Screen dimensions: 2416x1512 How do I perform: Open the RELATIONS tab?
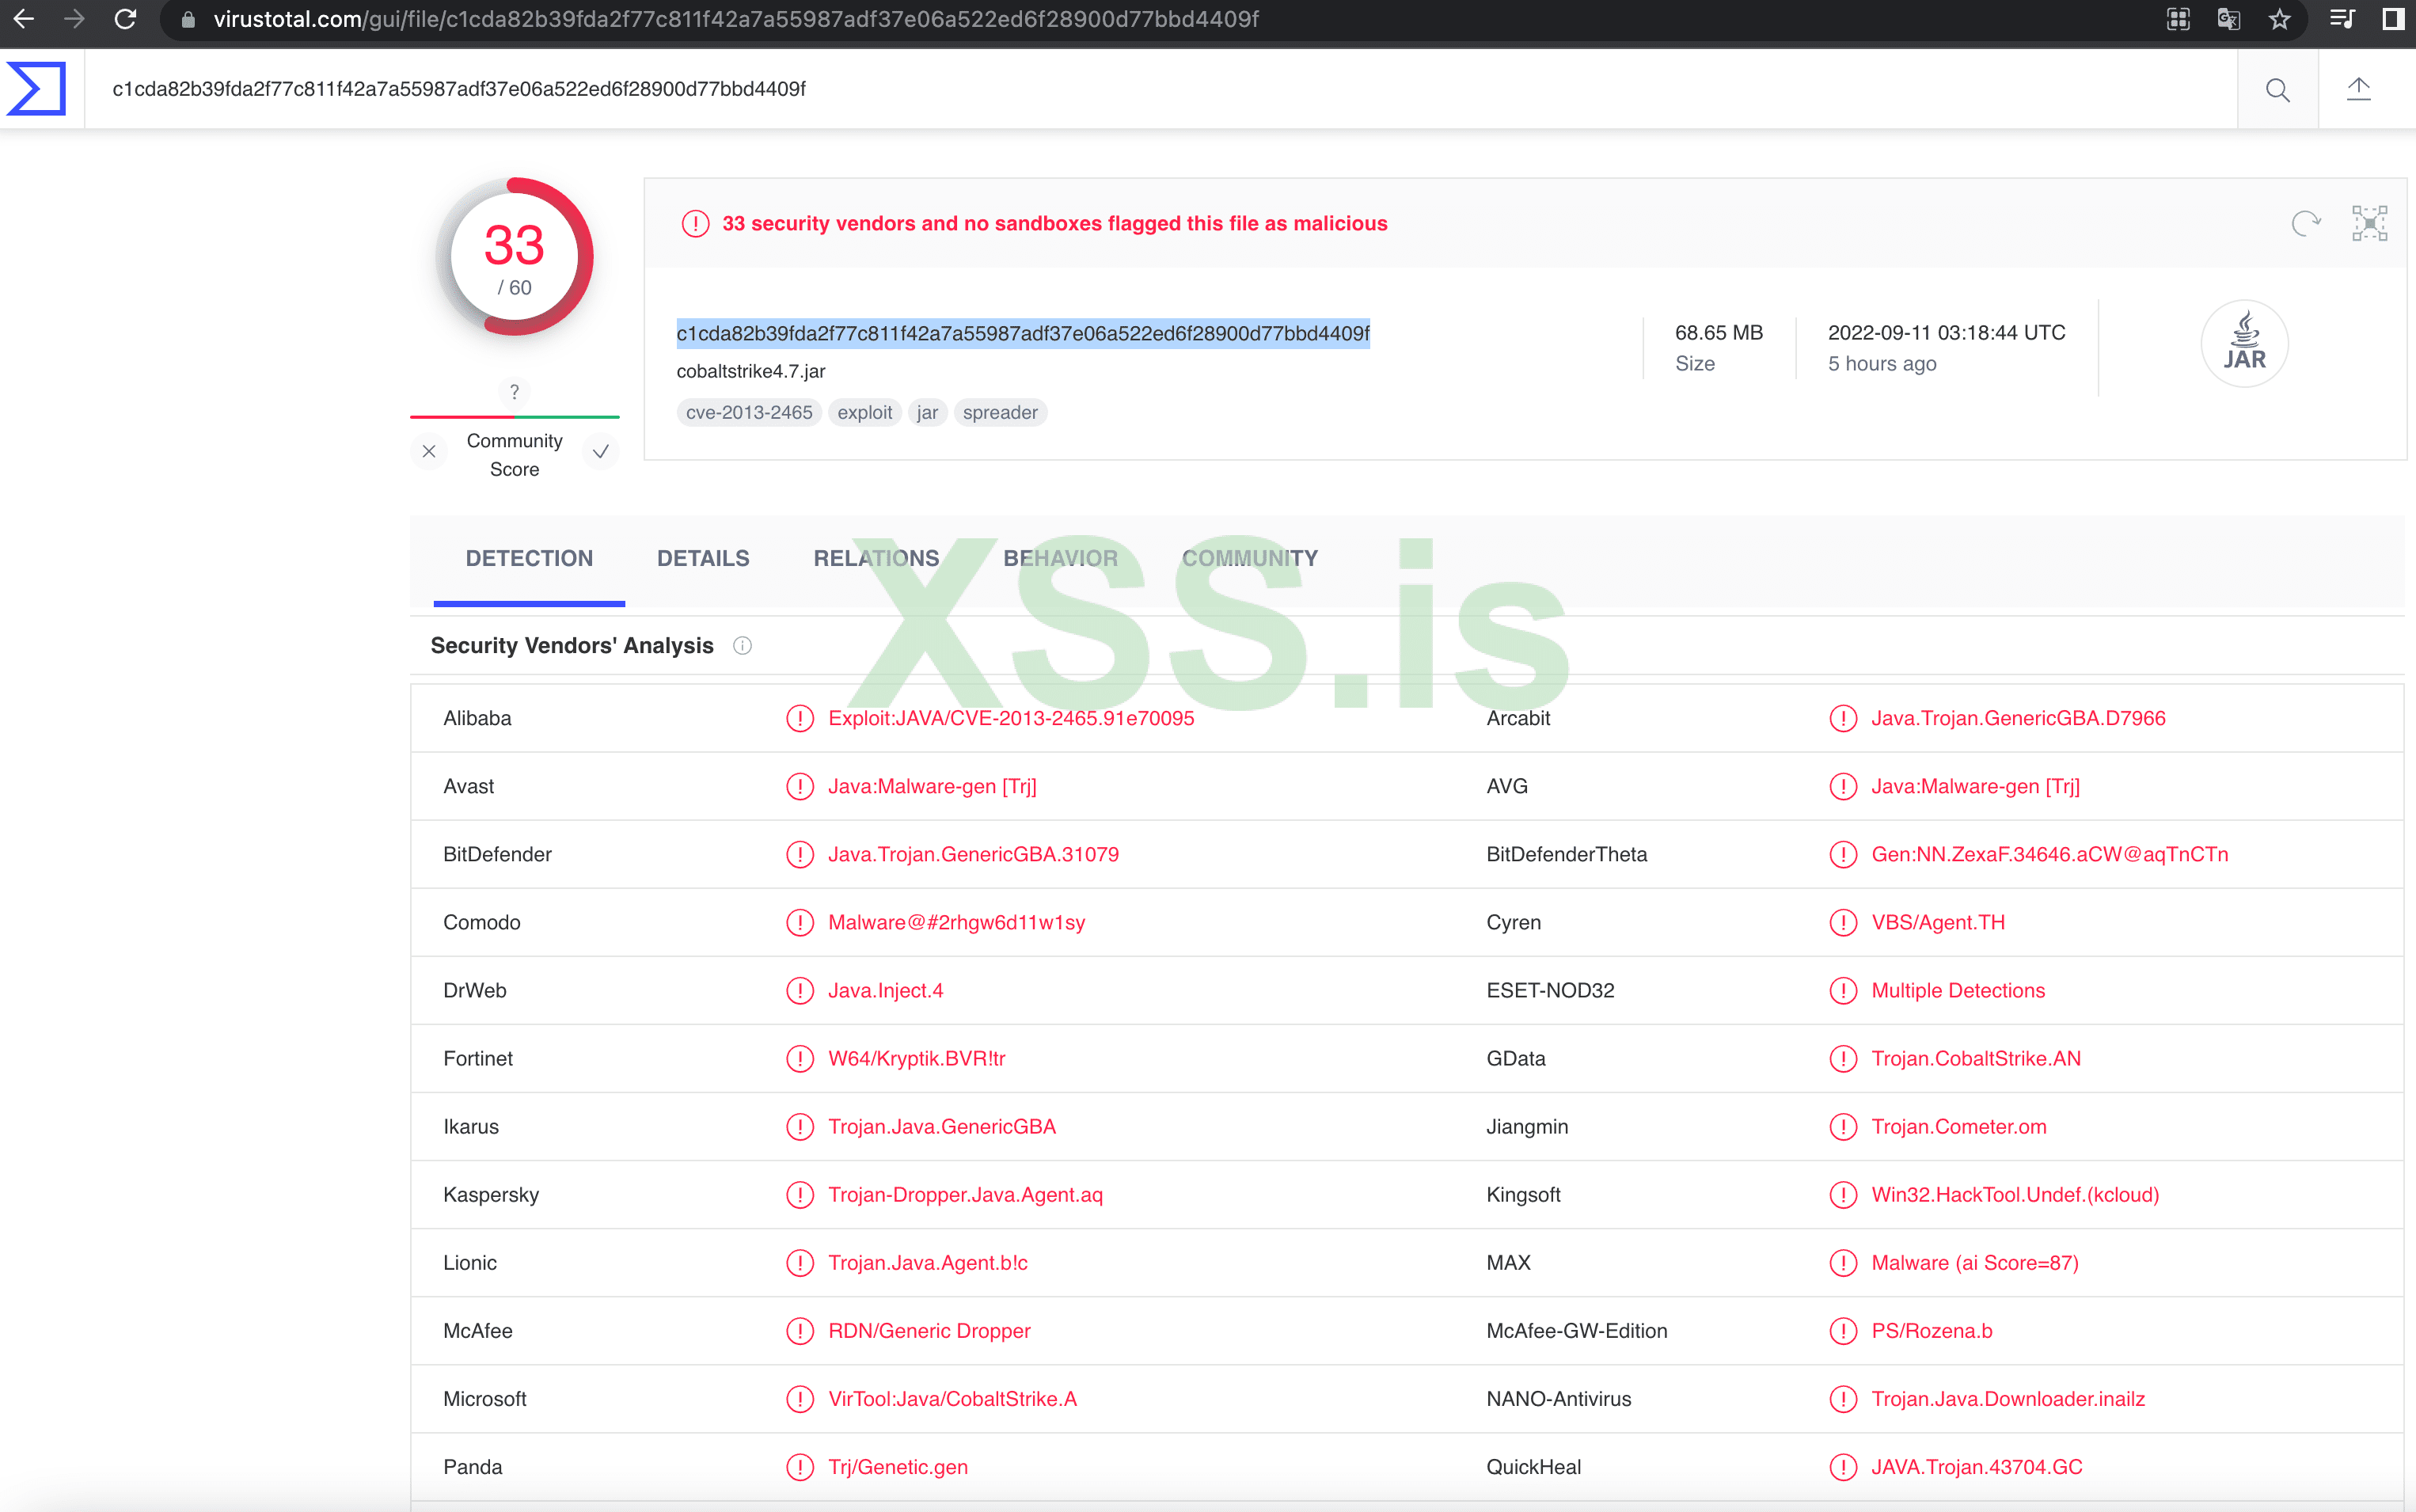pos(876,558)
